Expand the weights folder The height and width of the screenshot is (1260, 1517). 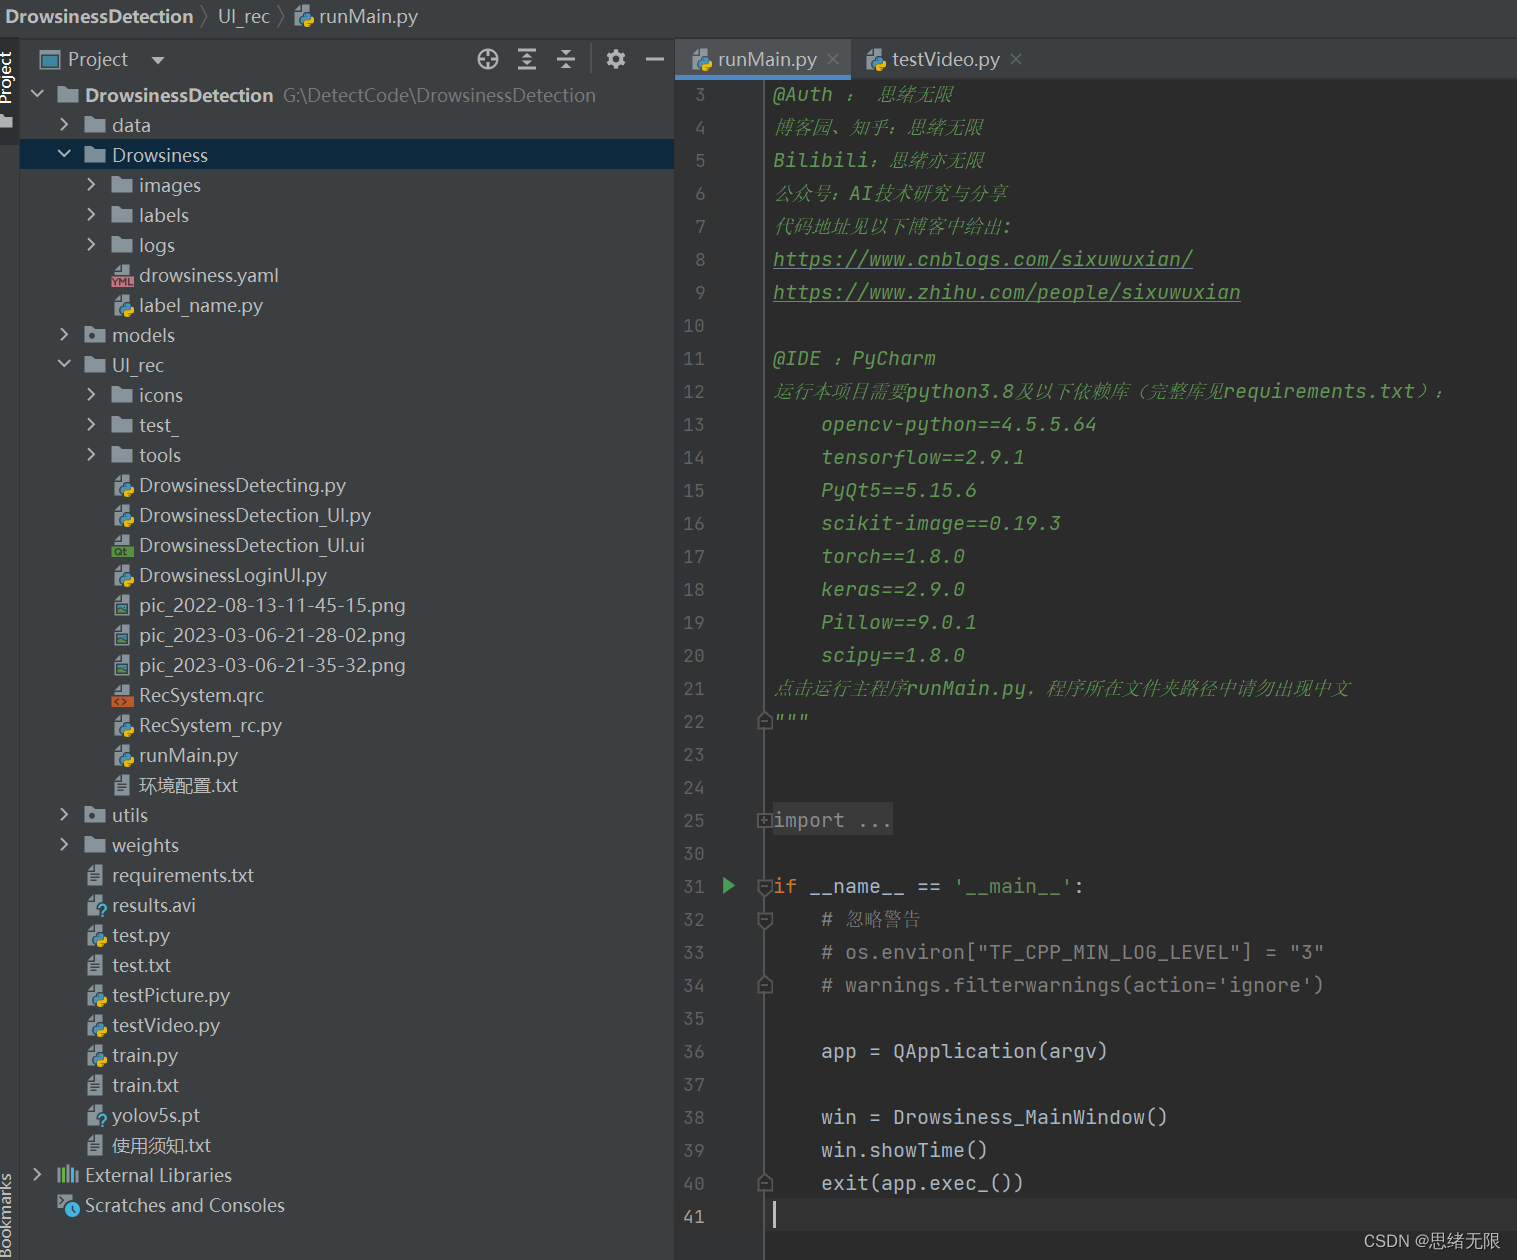click(x=64, y=844)
